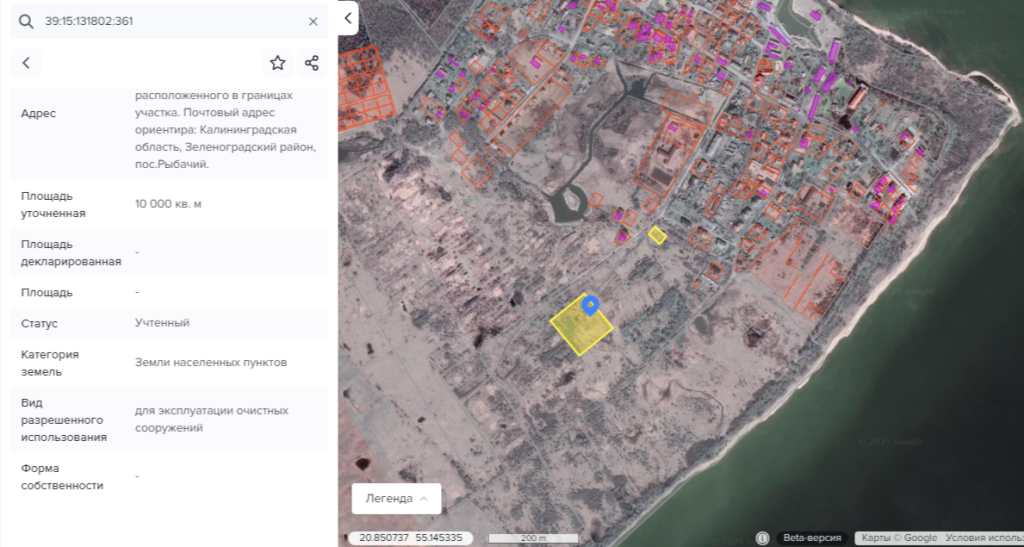Click the Площадь уточненная value 10 000 кв. м

point(168,204)
